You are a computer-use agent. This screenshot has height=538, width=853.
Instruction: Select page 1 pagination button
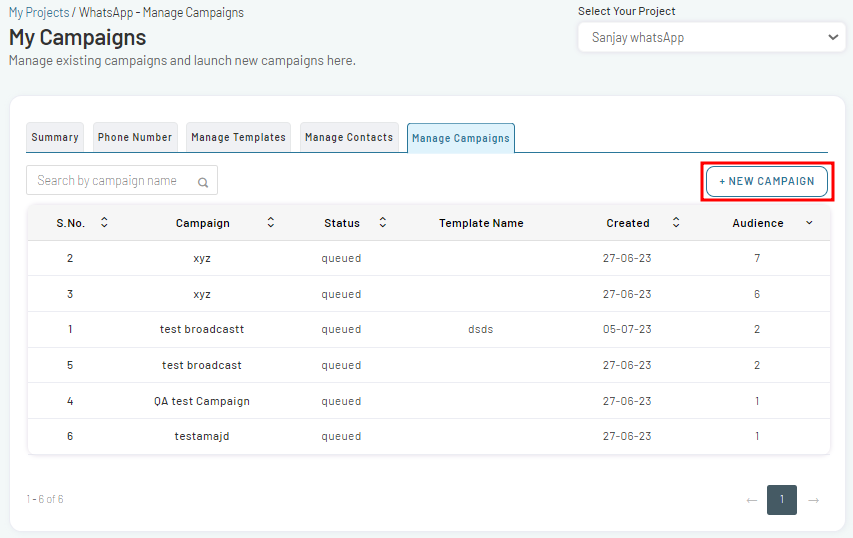(782, 500)
